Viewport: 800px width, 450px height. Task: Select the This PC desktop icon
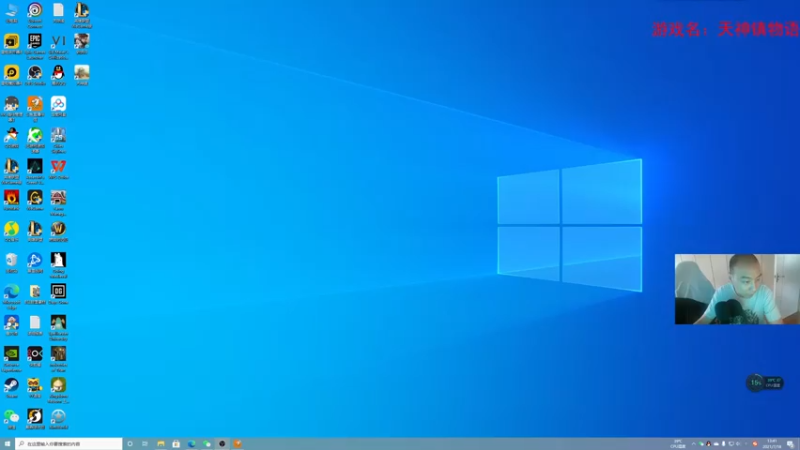(11, 13)
